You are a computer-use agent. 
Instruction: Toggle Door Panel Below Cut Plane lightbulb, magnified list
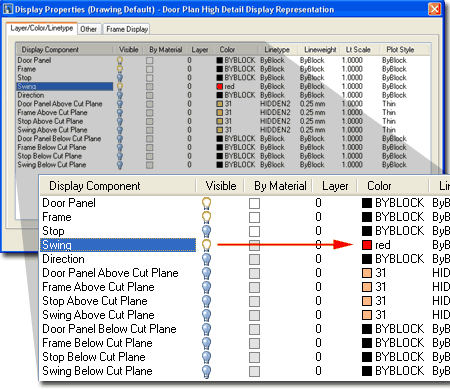(207, 329)
